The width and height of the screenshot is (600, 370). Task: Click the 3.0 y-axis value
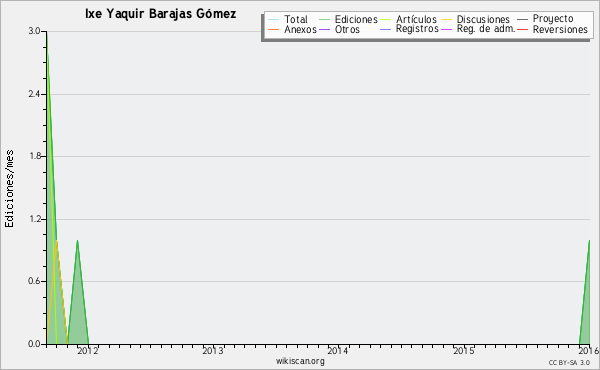(34, 31)
